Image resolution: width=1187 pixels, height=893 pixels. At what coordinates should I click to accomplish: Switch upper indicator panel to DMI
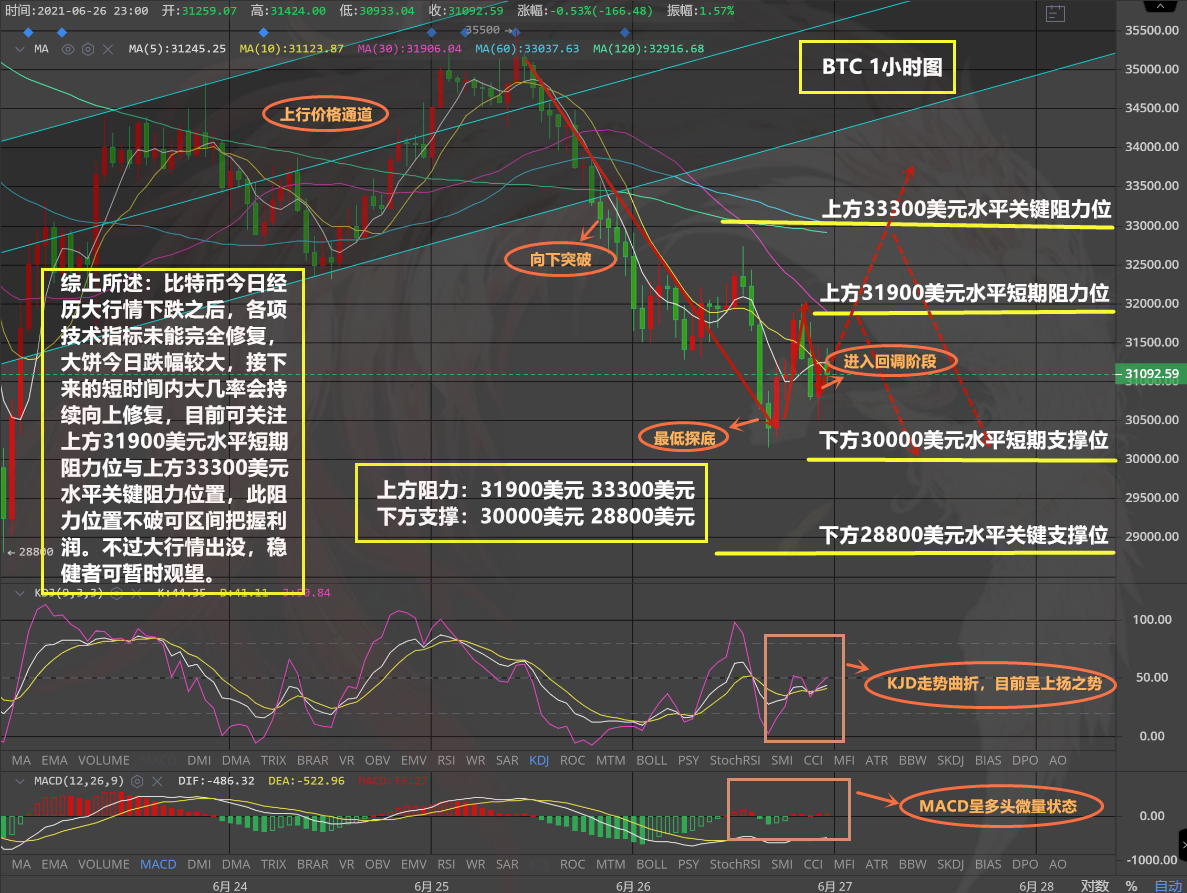199,760
